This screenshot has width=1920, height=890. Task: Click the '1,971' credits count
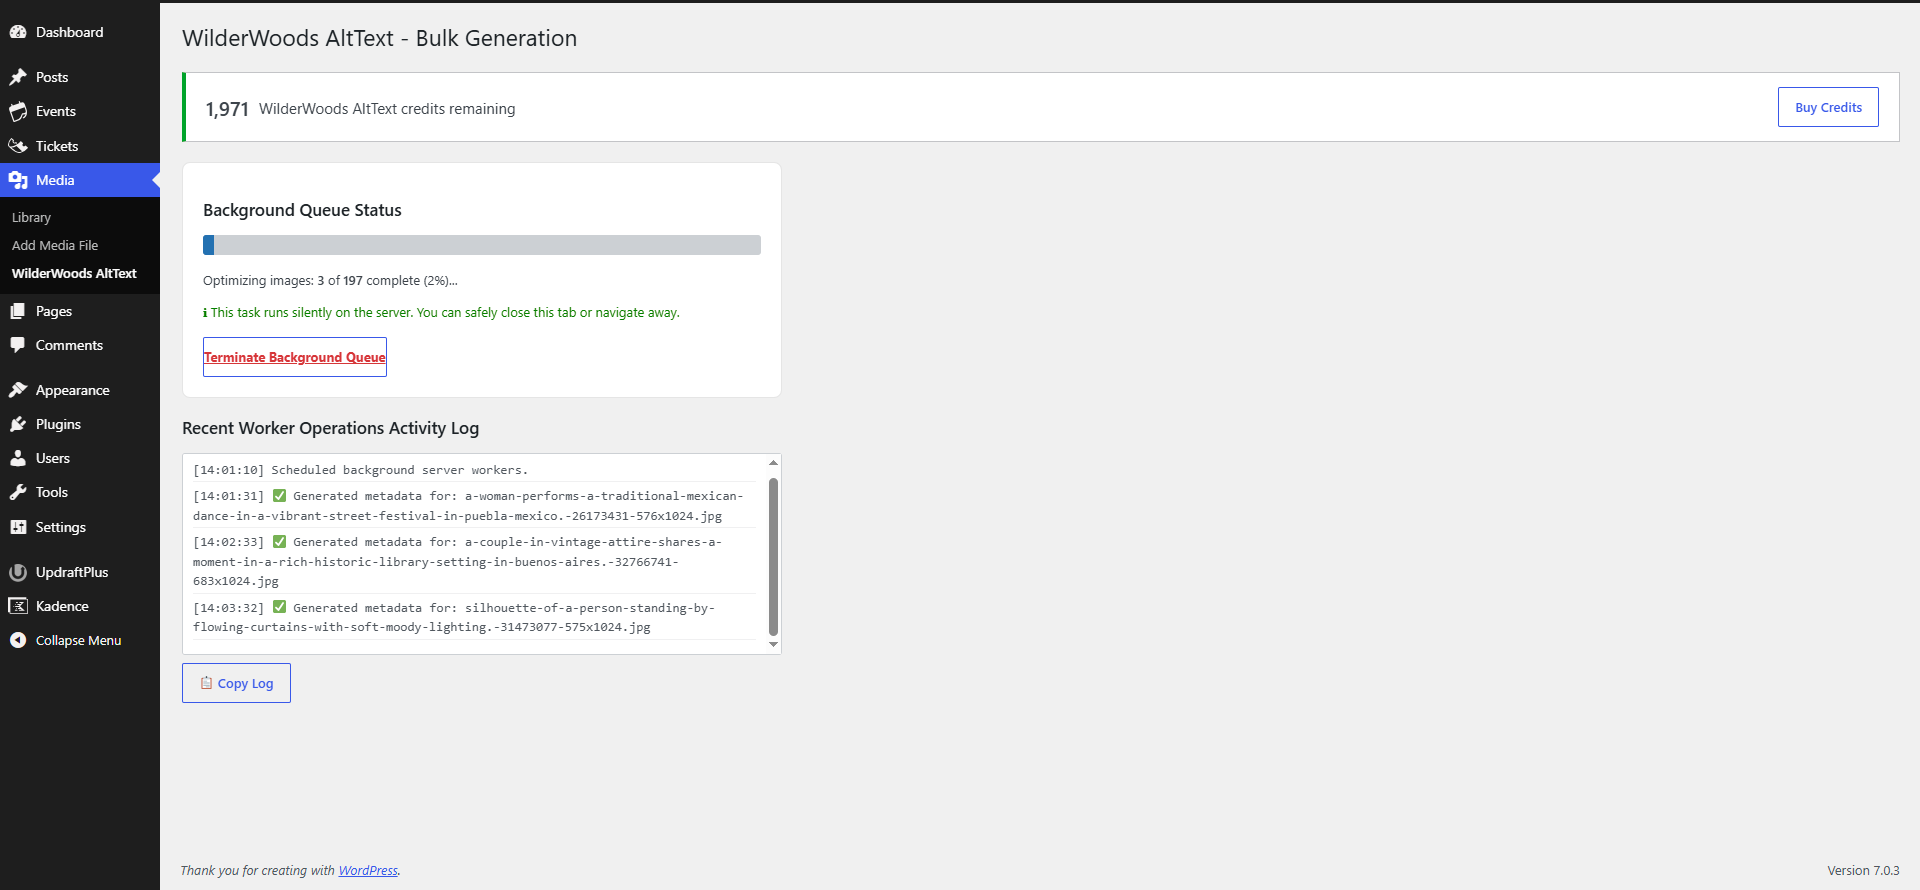[x=227, y=109]
